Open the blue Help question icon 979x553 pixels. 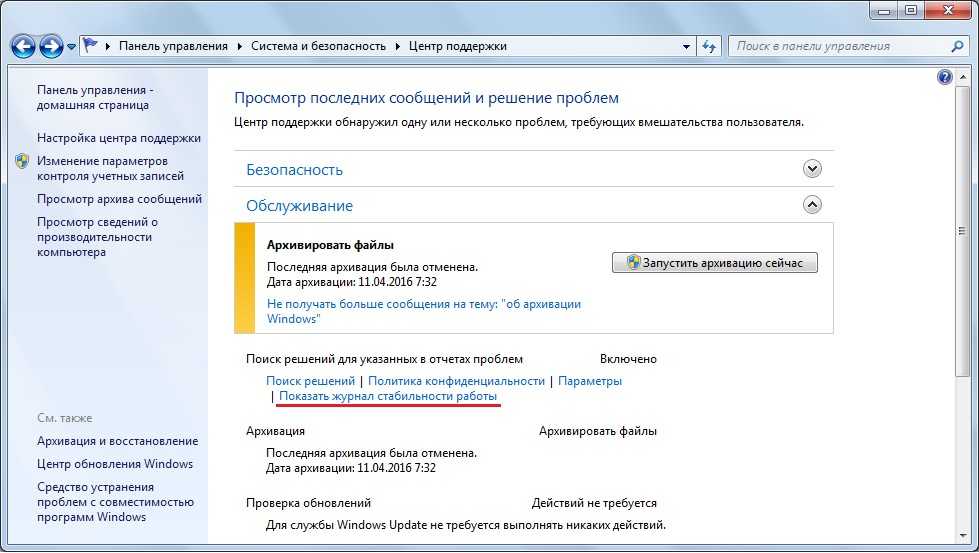(x=945, y=77)
